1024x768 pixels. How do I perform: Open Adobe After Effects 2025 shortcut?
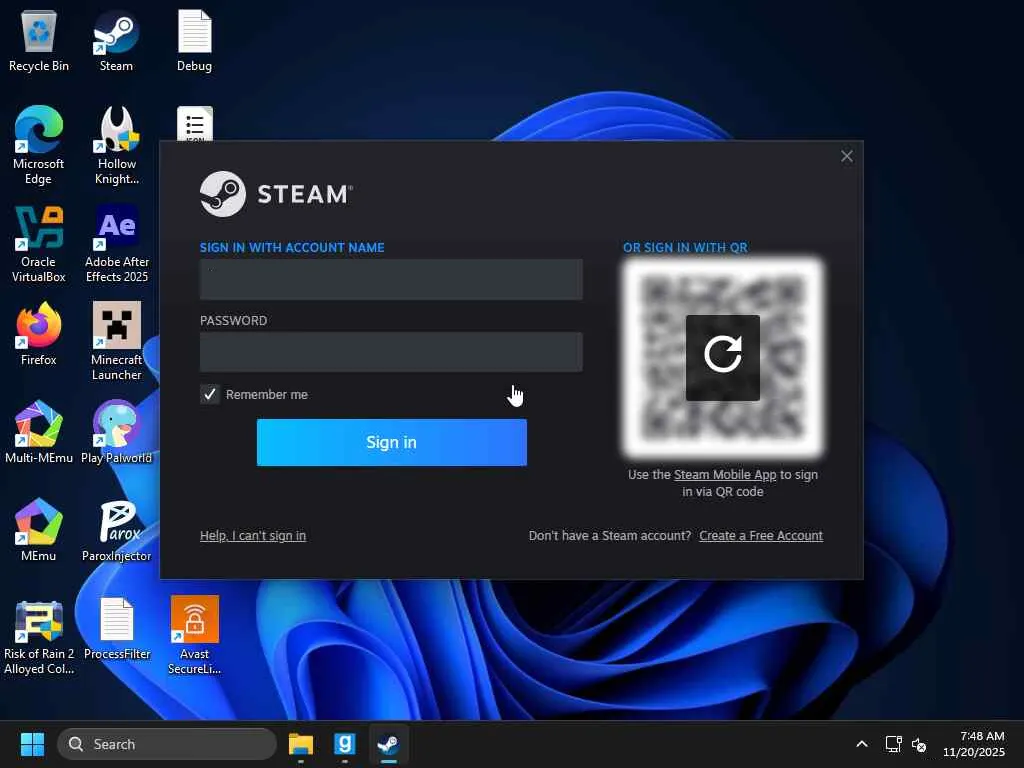[117, 243]
